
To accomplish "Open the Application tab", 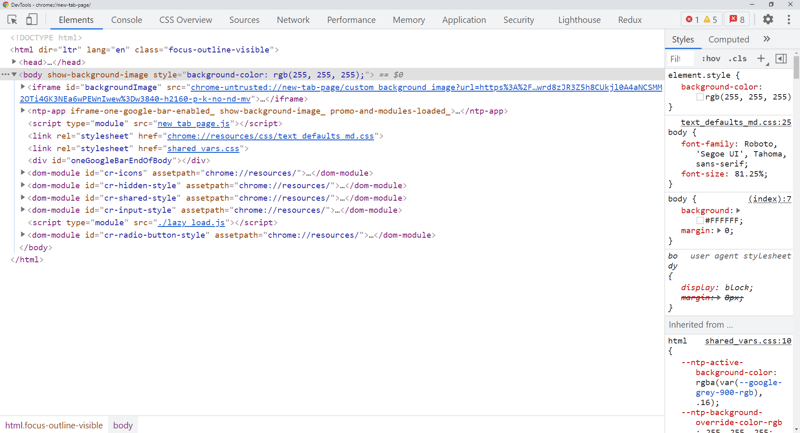I will (464, 20).
